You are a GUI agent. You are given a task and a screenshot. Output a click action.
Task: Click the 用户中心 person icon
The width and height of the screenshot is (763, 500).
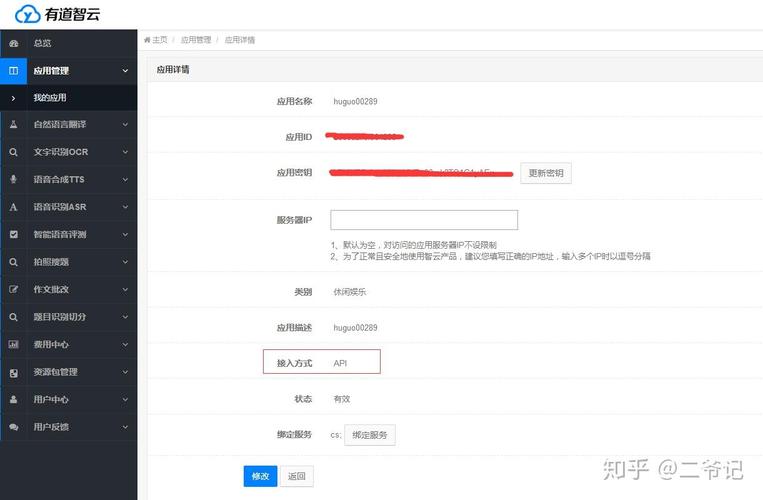14,399
